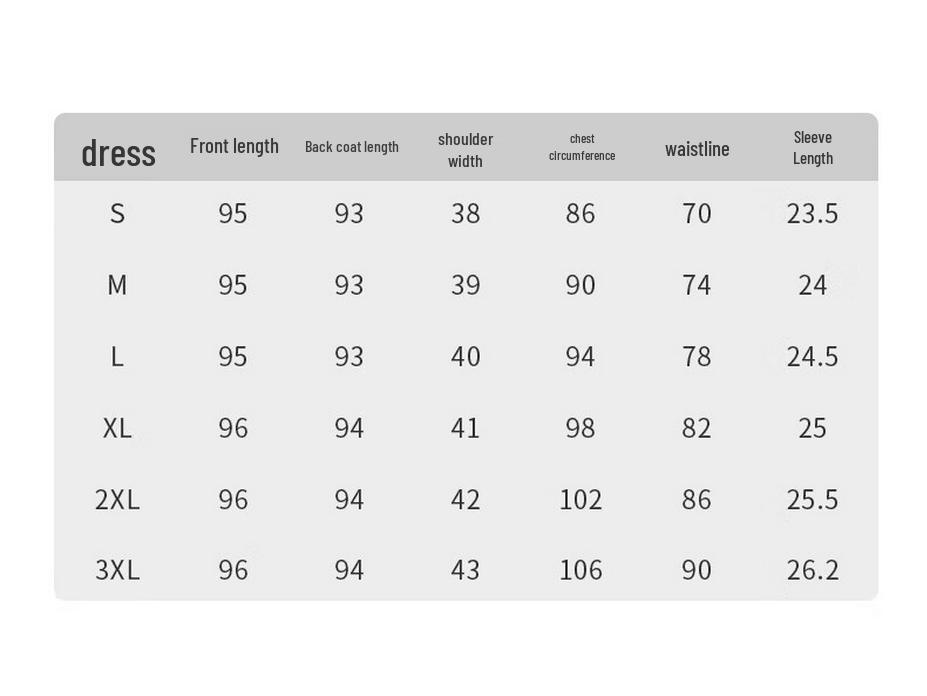Select the size S row label
This screenshot has height=696, width=927.
pos(117,213)
